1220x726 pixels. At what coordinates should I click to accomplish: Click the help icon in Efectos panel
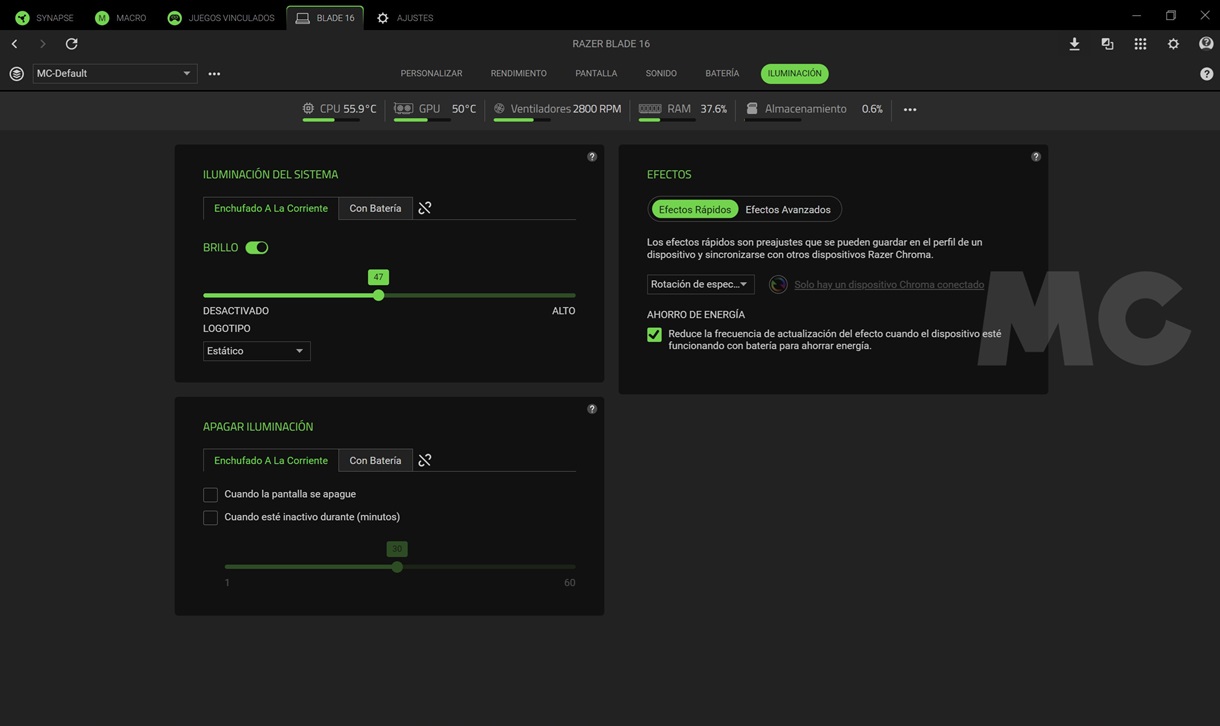point(1036,157)
